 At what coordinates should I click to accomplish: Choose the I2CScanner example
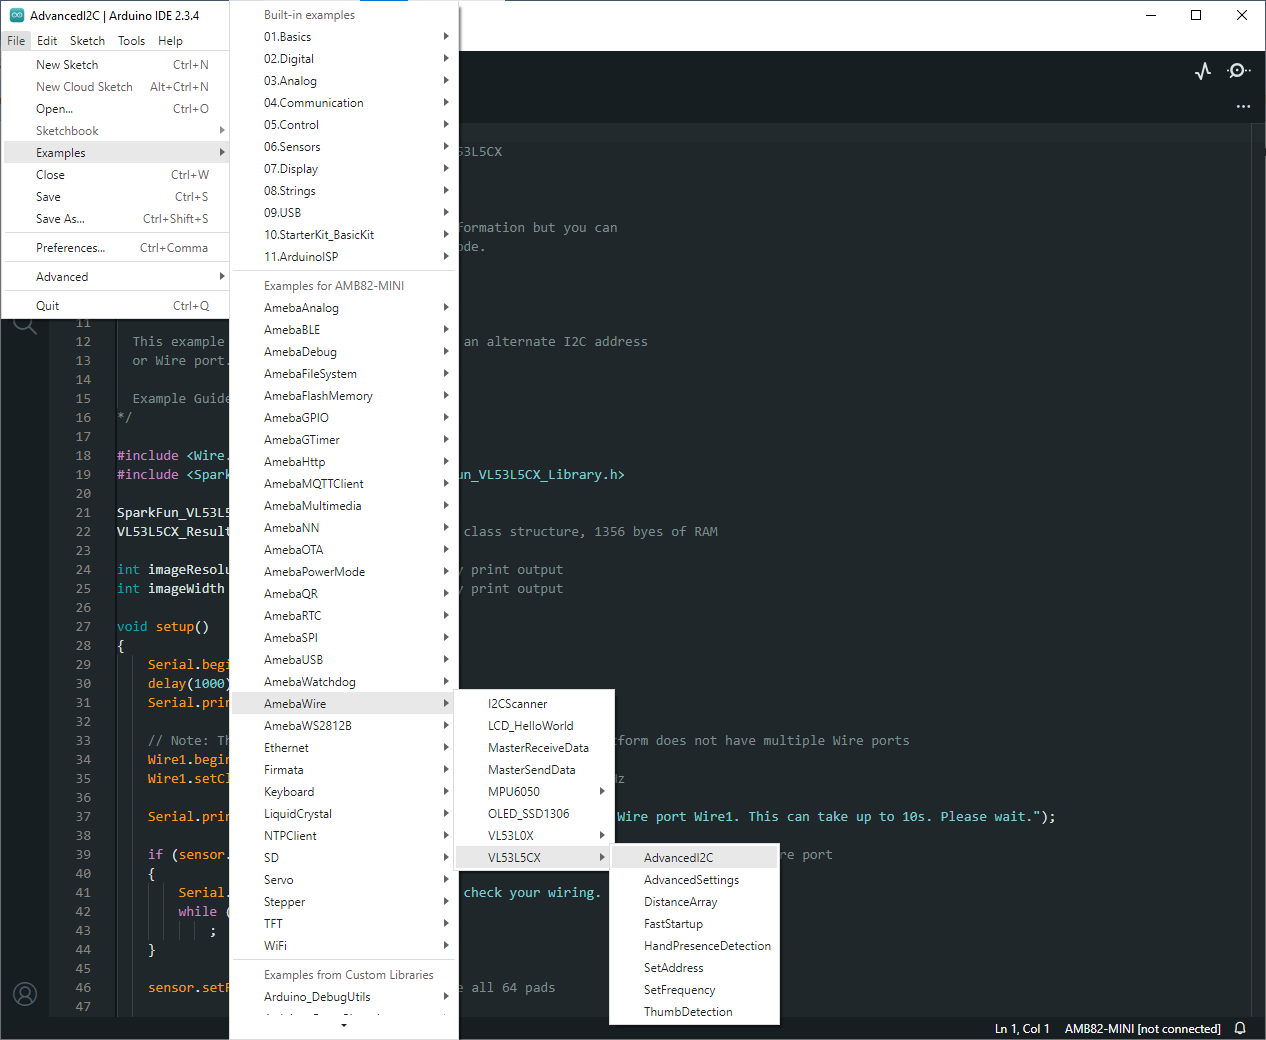point(518,704)
